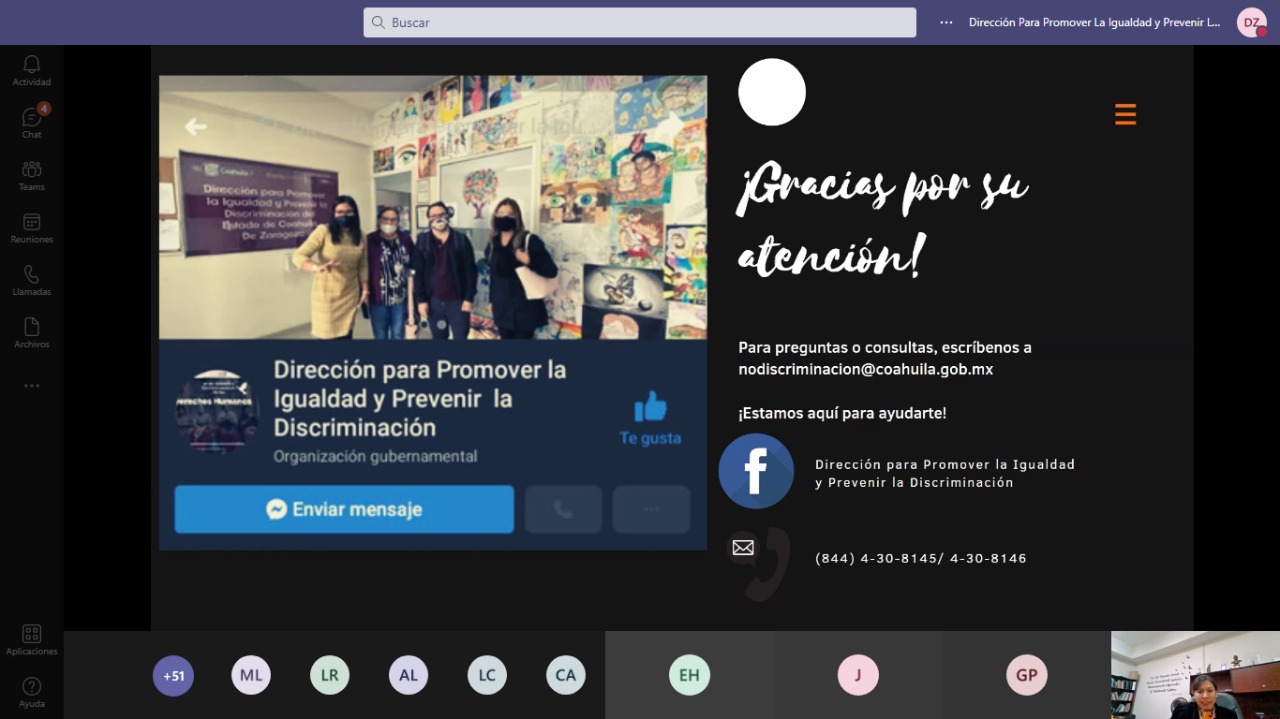This screenshot has height=719, width=1280.
Task: Show the +51 additional participants
Action: point(173,675)
